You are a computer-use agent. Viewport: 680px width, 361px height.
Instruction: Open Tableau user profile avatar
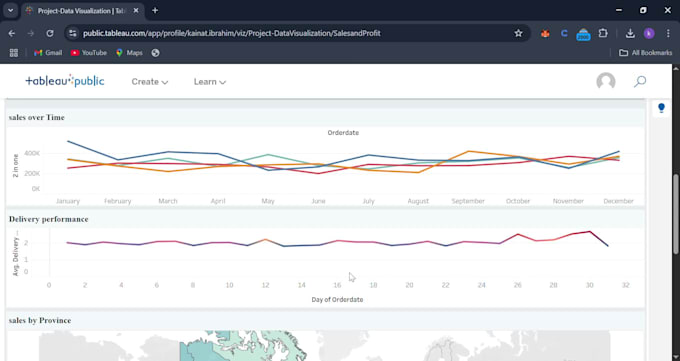(x=606, y=81)
